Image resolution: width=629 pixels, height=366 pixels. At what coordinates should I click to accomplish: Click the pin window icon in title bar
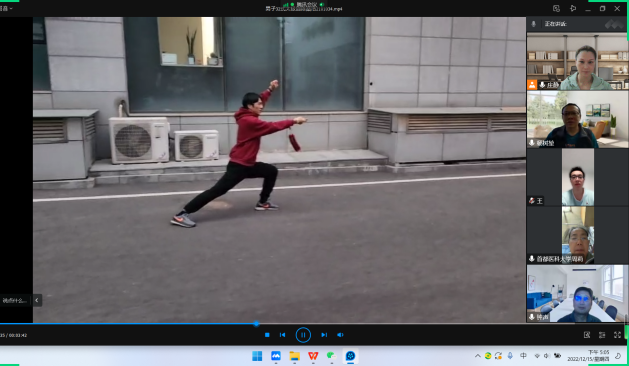click(573, 8)
